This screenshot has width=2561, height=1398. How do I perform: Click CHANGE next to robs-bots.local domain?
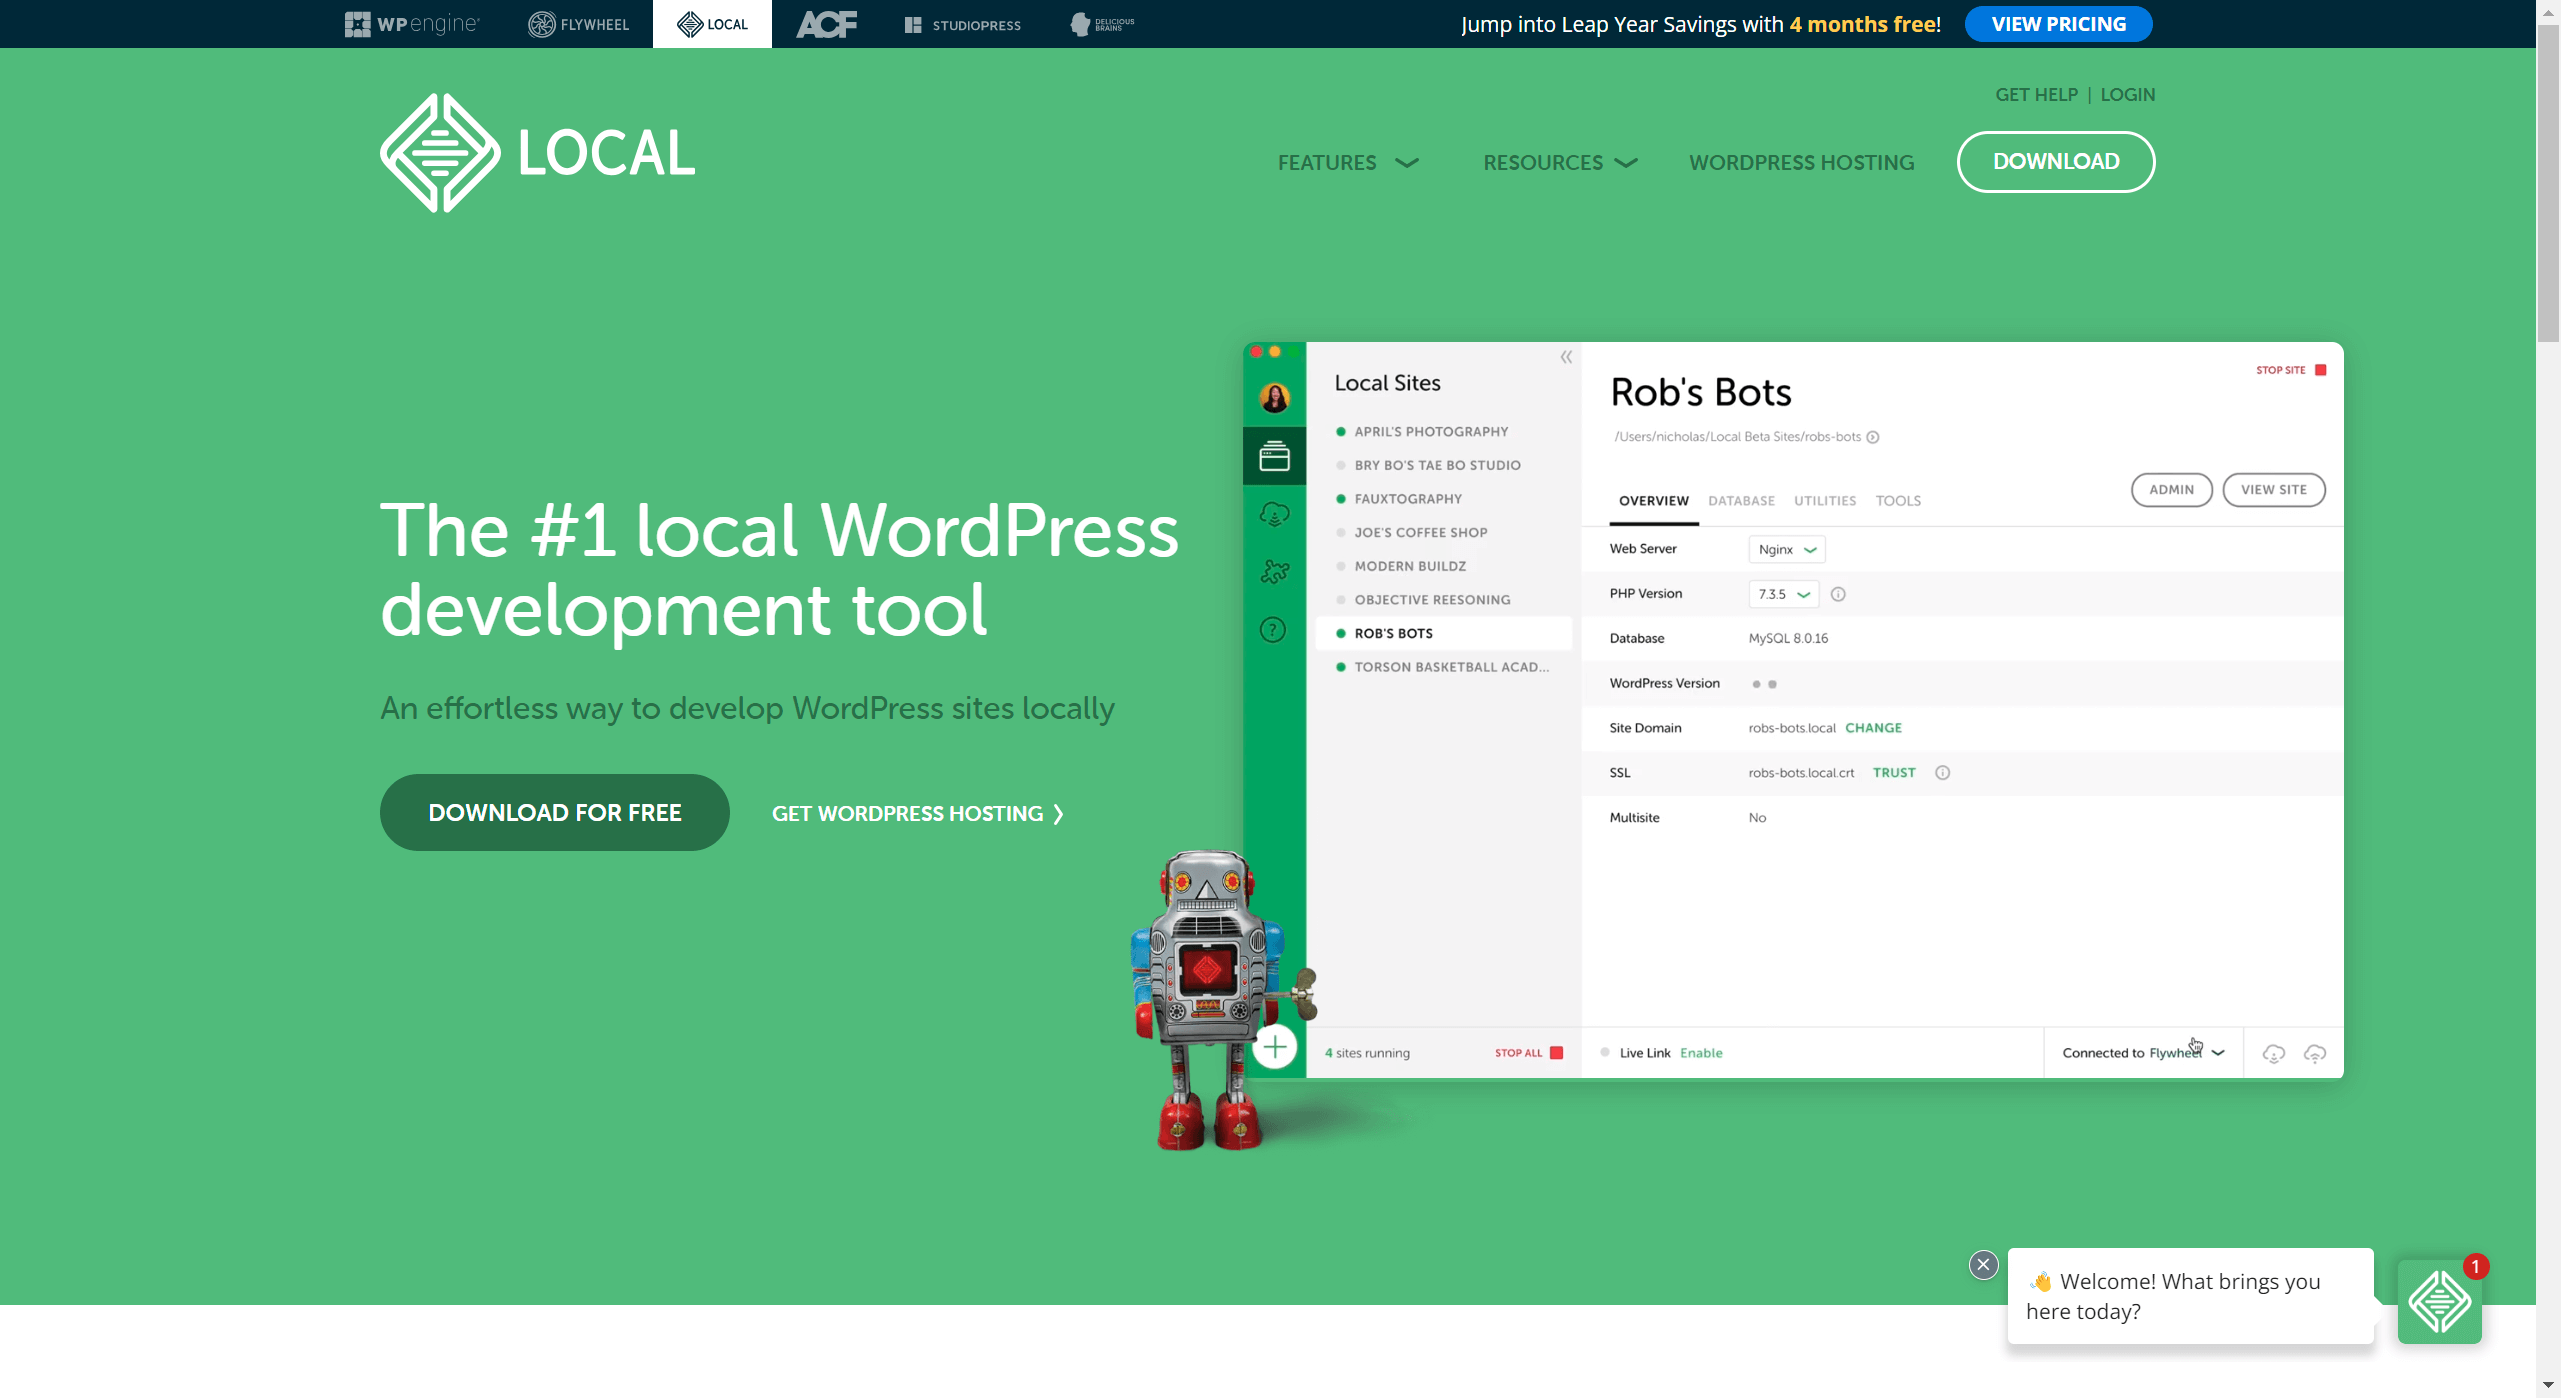pos(1872,728)
